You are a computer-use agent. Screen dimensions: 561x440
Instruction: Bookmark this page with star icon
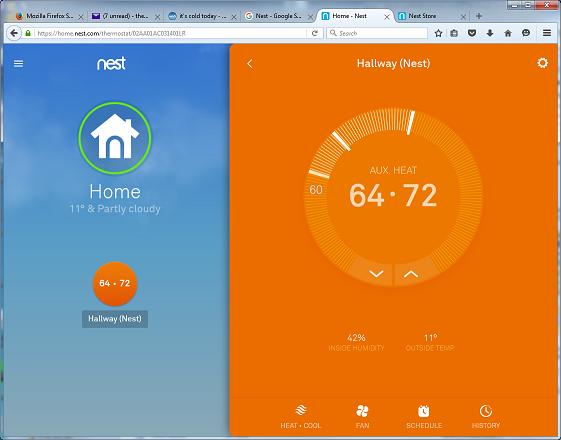(438, 33)
